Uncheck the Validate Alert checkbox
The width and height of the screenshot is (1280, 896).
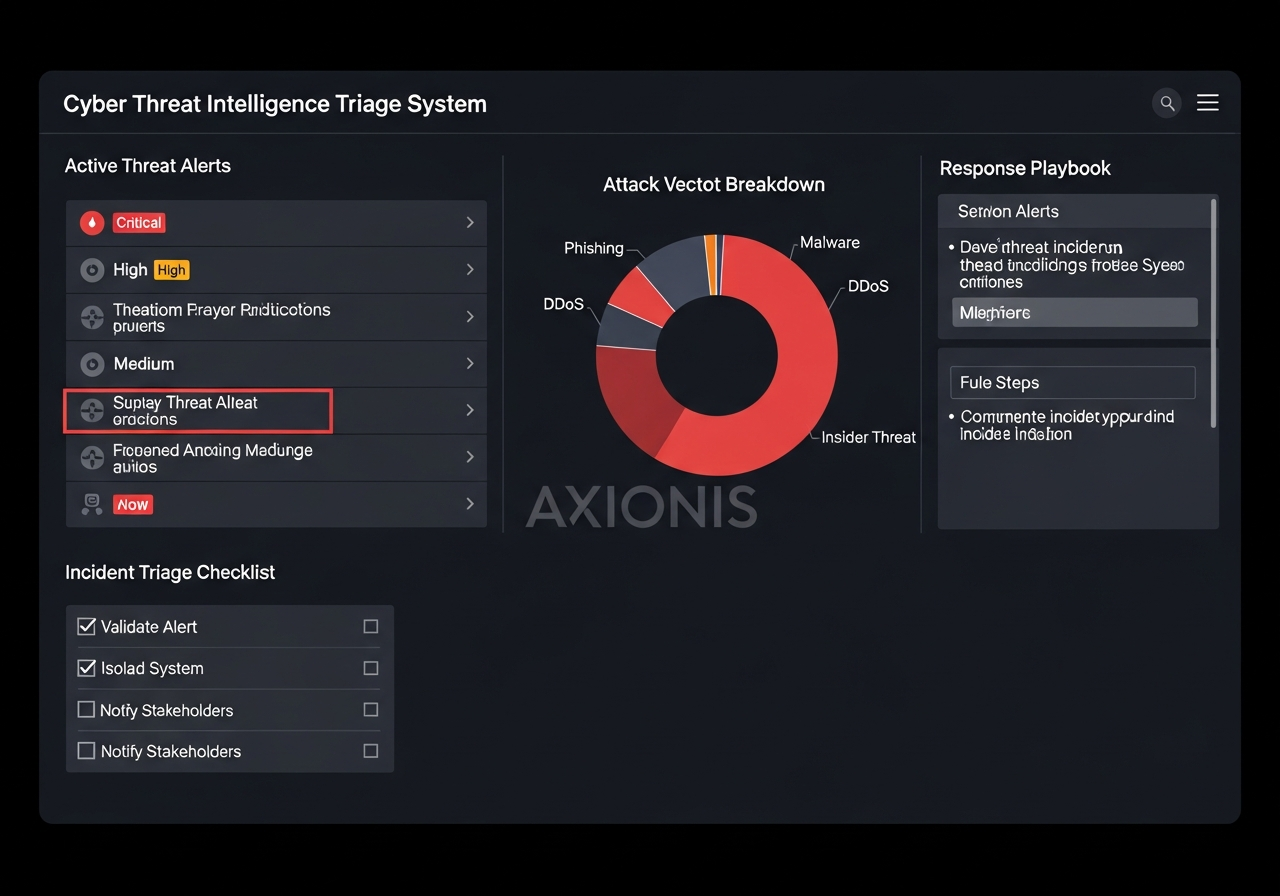click(x=86, y=626)
